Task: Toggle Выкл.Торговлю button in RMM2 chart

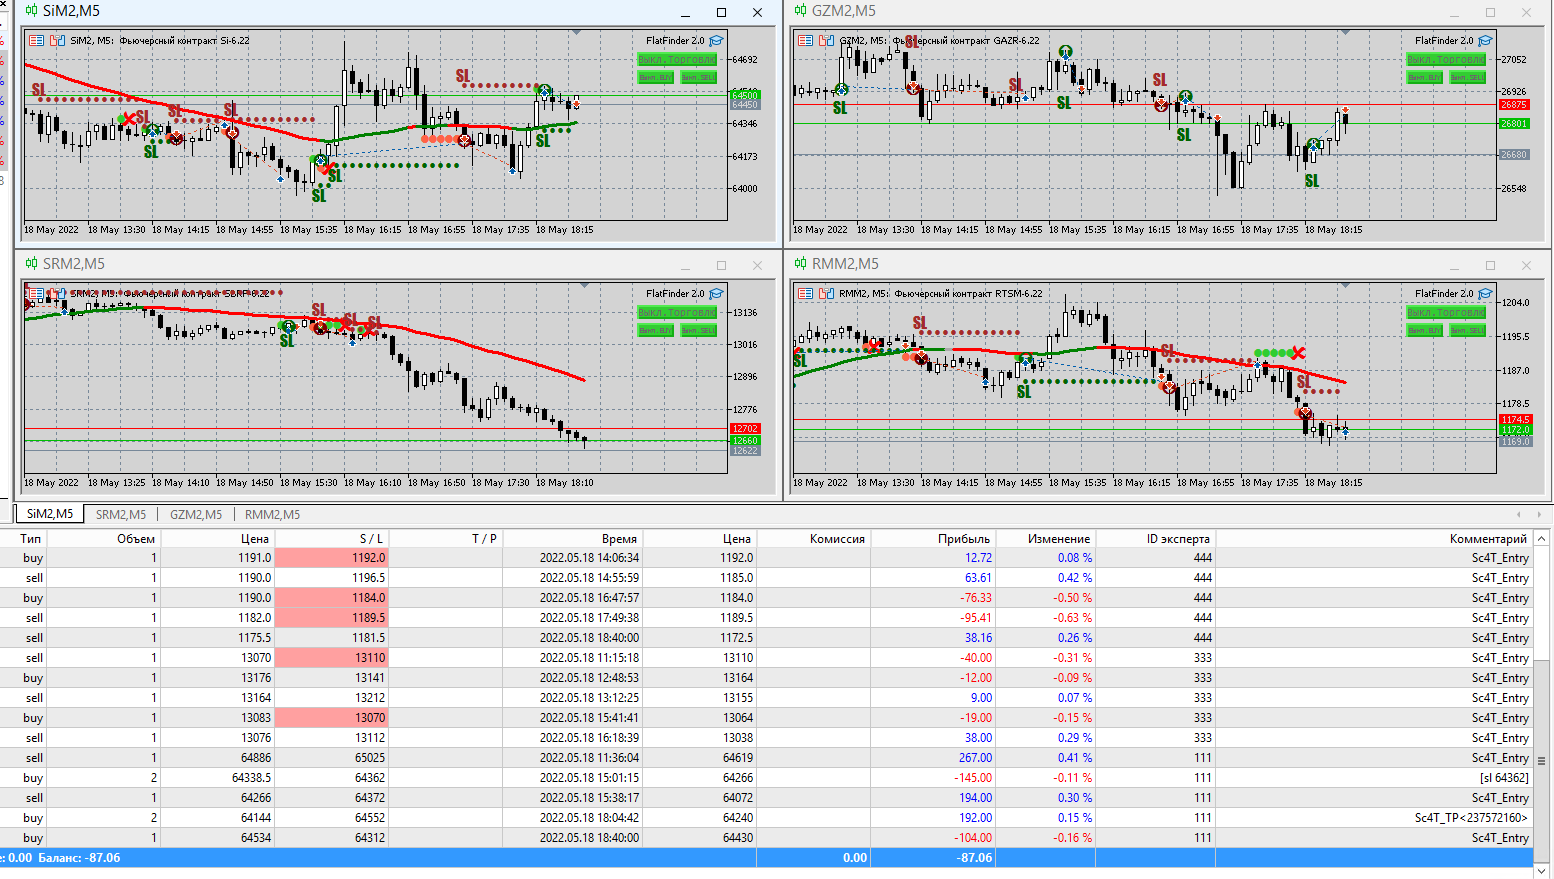Action: point(1446,313)
